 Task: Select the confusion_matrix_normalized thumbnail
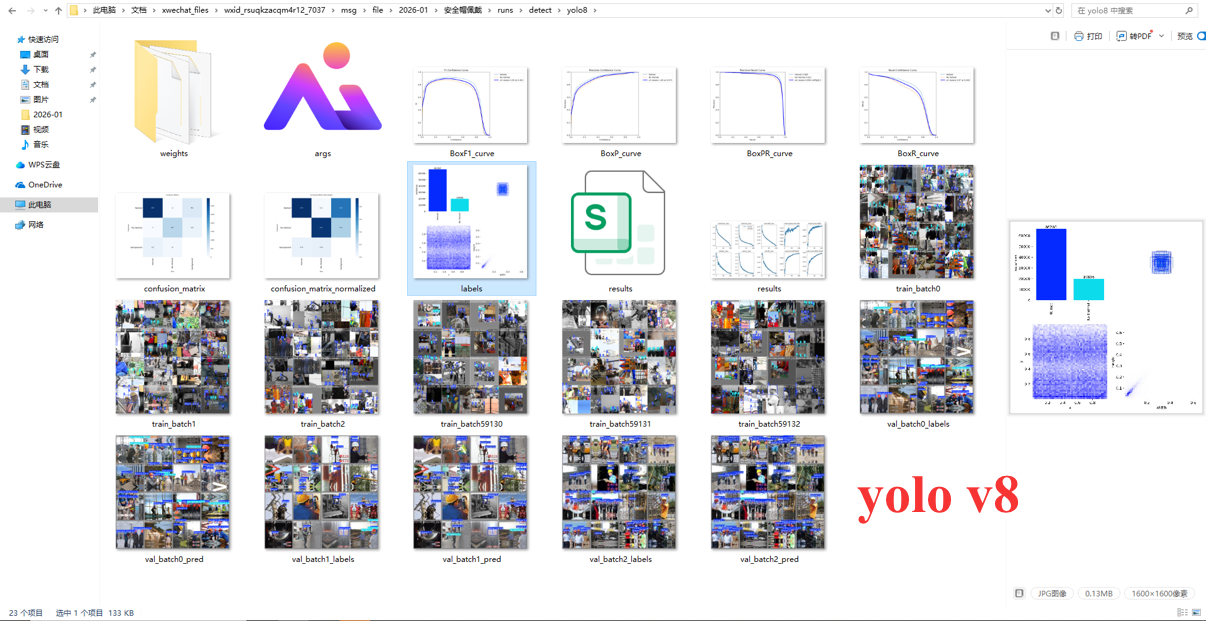(x=322, y=236)
